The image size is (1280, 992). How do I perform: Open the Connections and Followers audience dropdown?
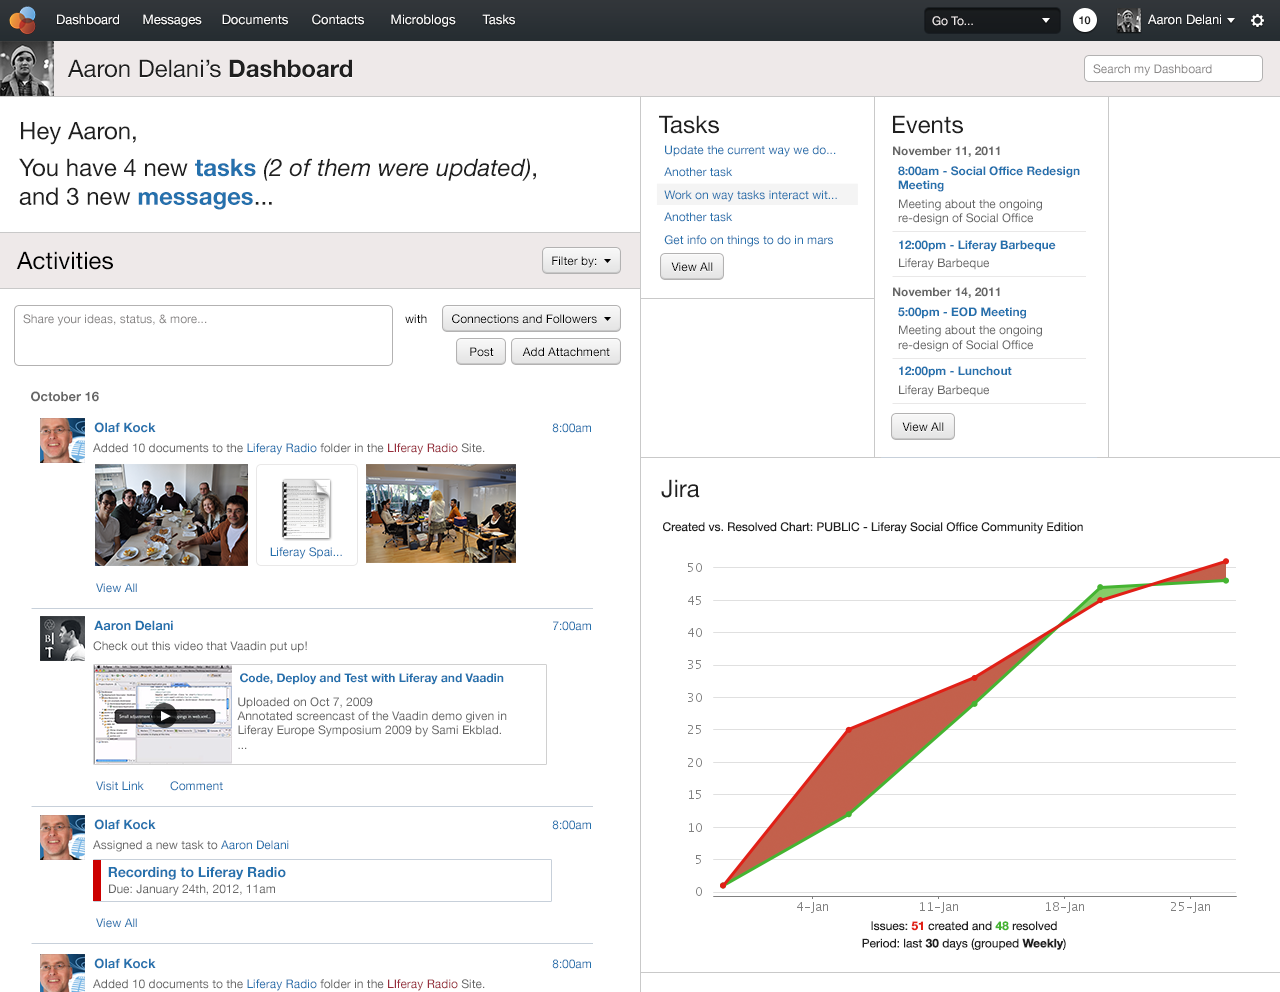(531, 318)
